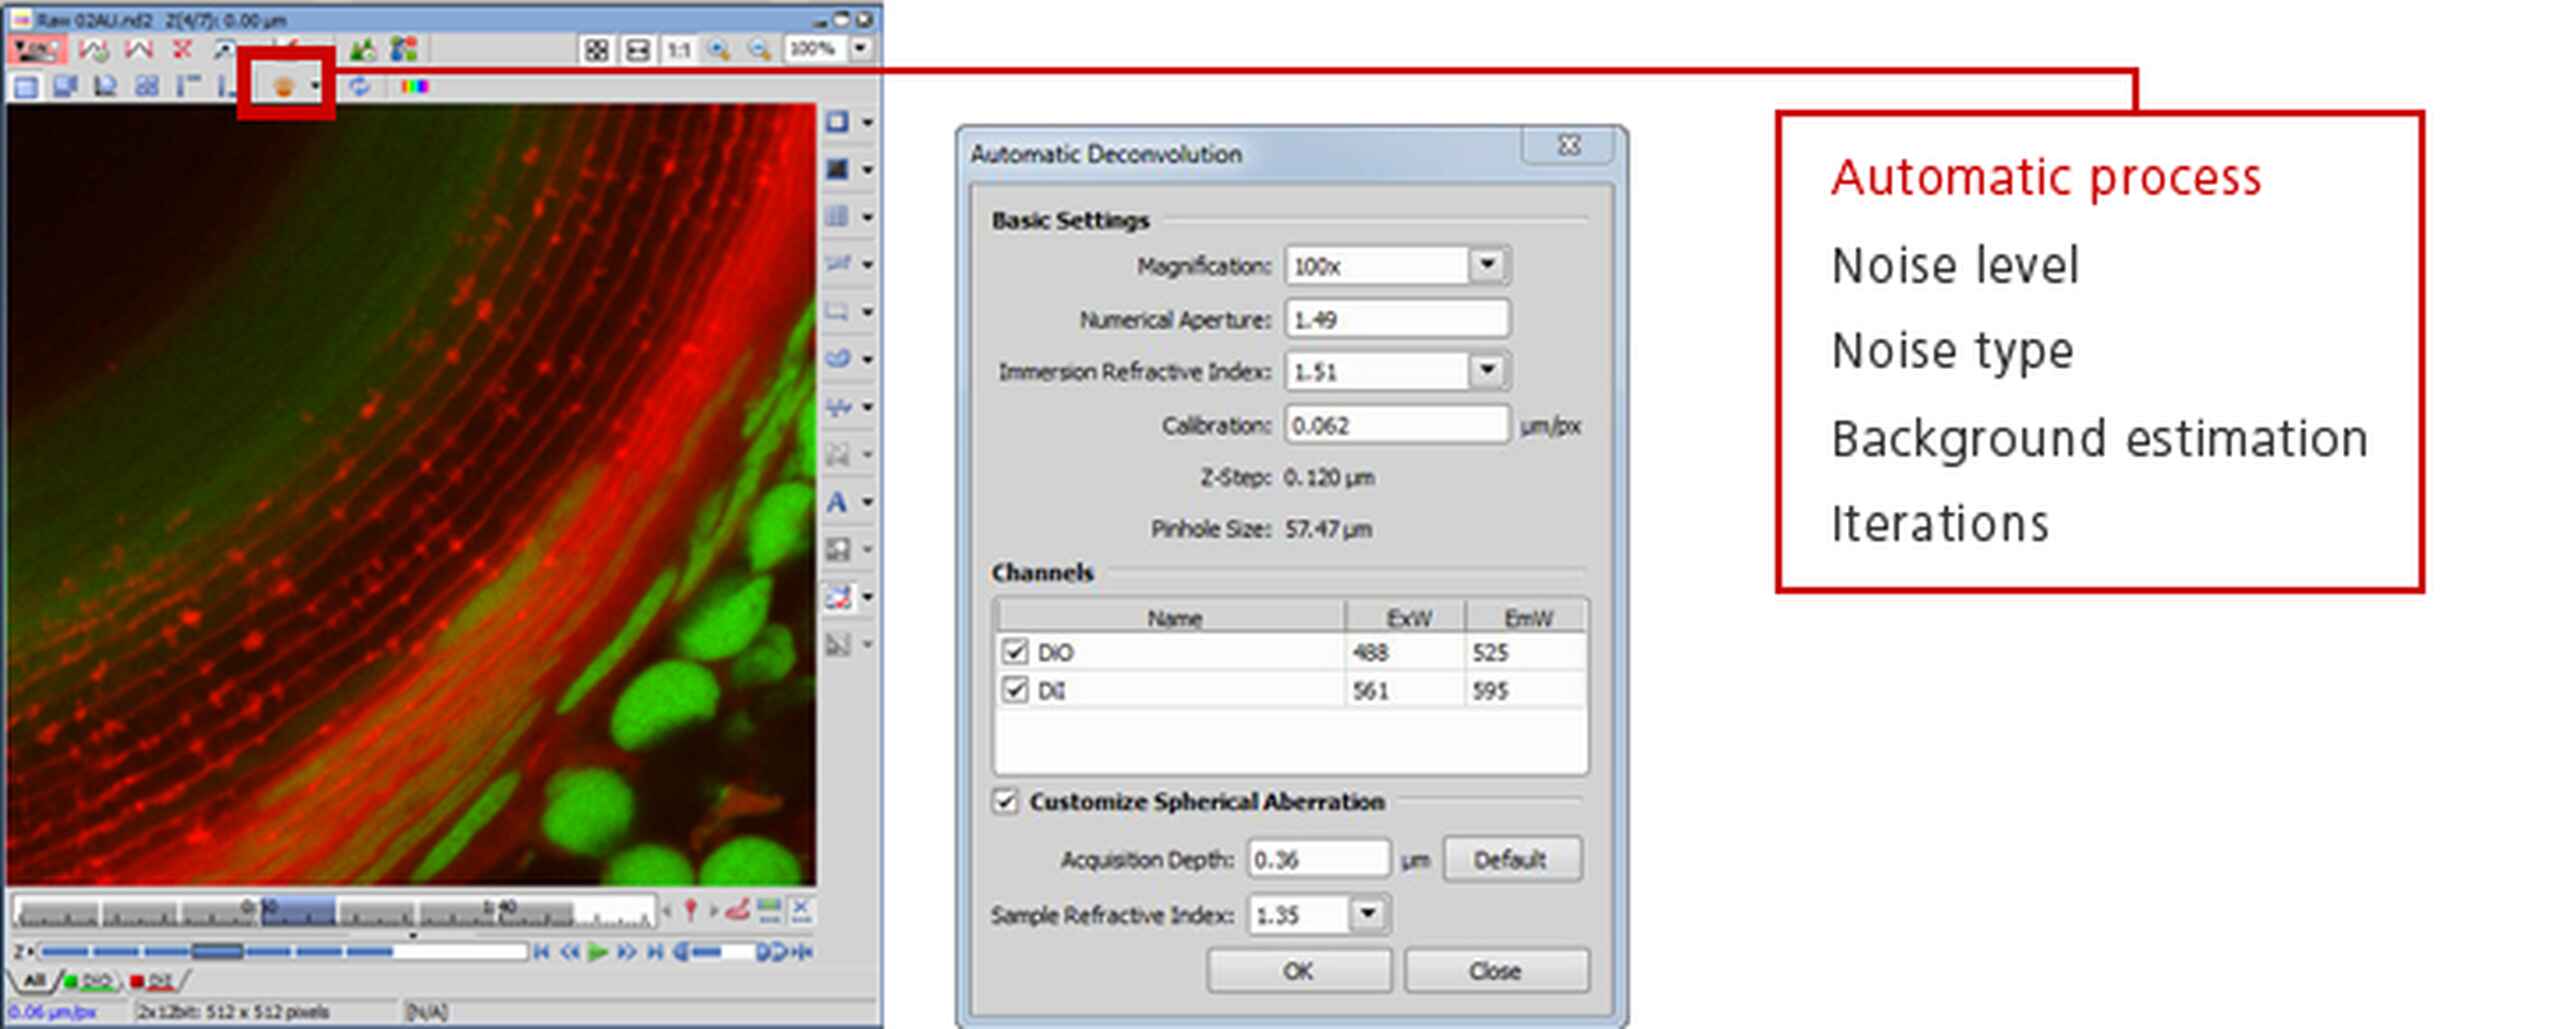This screenshot has width=2560, height=1029.
Task: Click OK in Automatic Deconvolution dialog
Action: (x=1298, y=970)
